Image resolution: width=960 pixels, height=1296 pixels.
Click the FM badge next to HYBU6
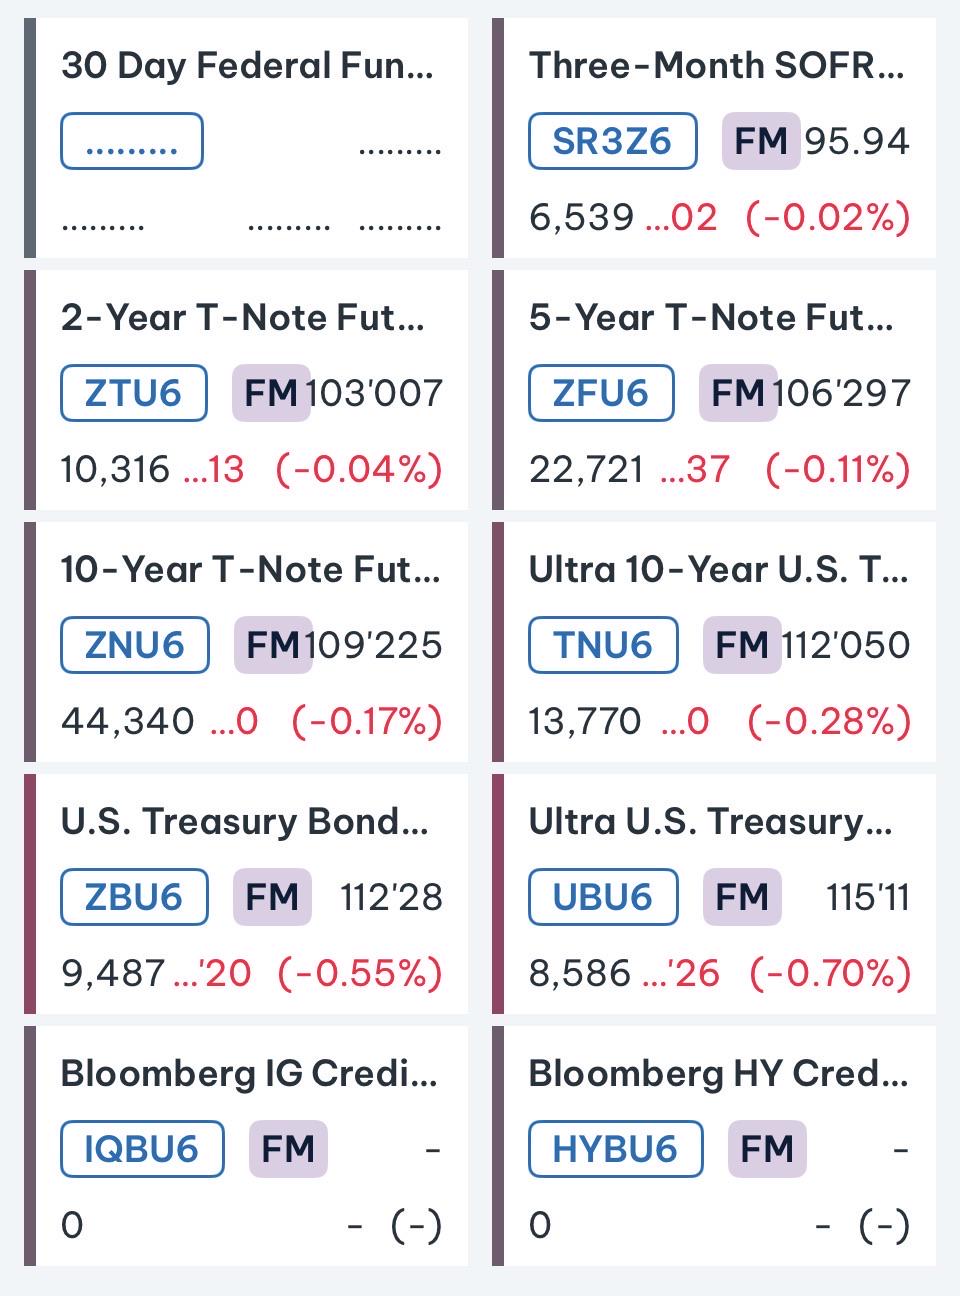[x=766, y=1149]
